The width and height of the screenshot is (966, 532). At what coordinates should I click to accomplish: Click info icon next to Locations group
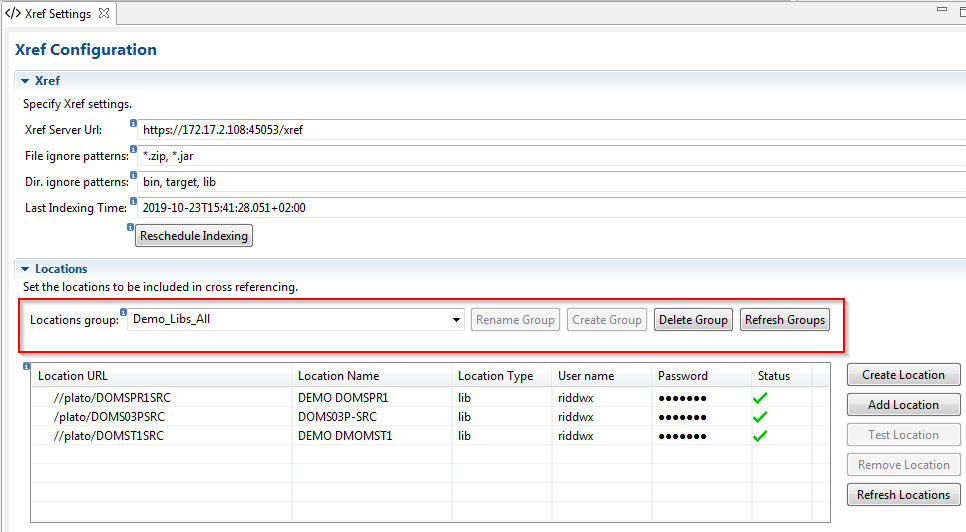pos(123,312)
